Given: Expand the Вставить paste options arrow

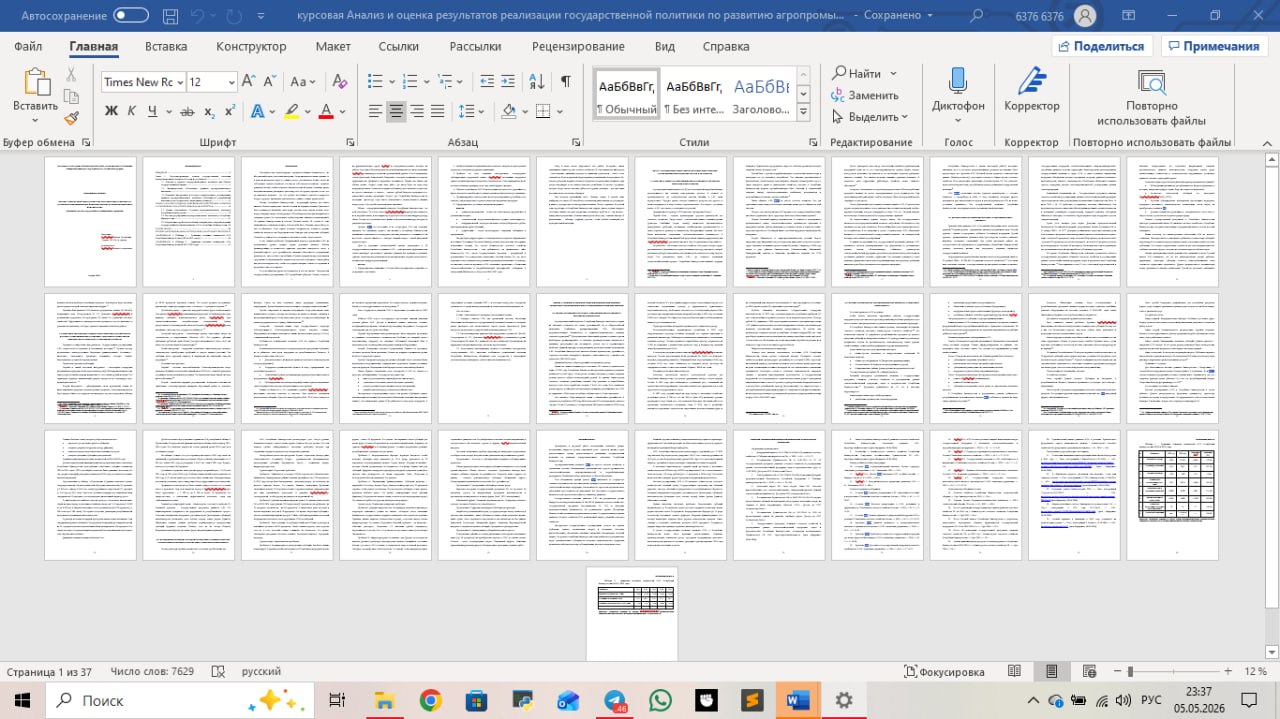Looking at the screenshot, I should (36, 119).
